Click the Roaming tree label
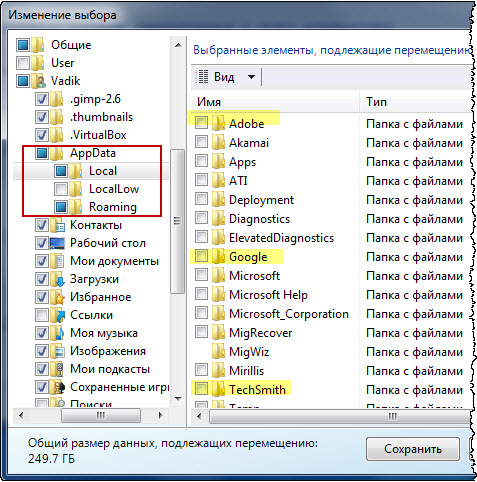 [113, 207]
